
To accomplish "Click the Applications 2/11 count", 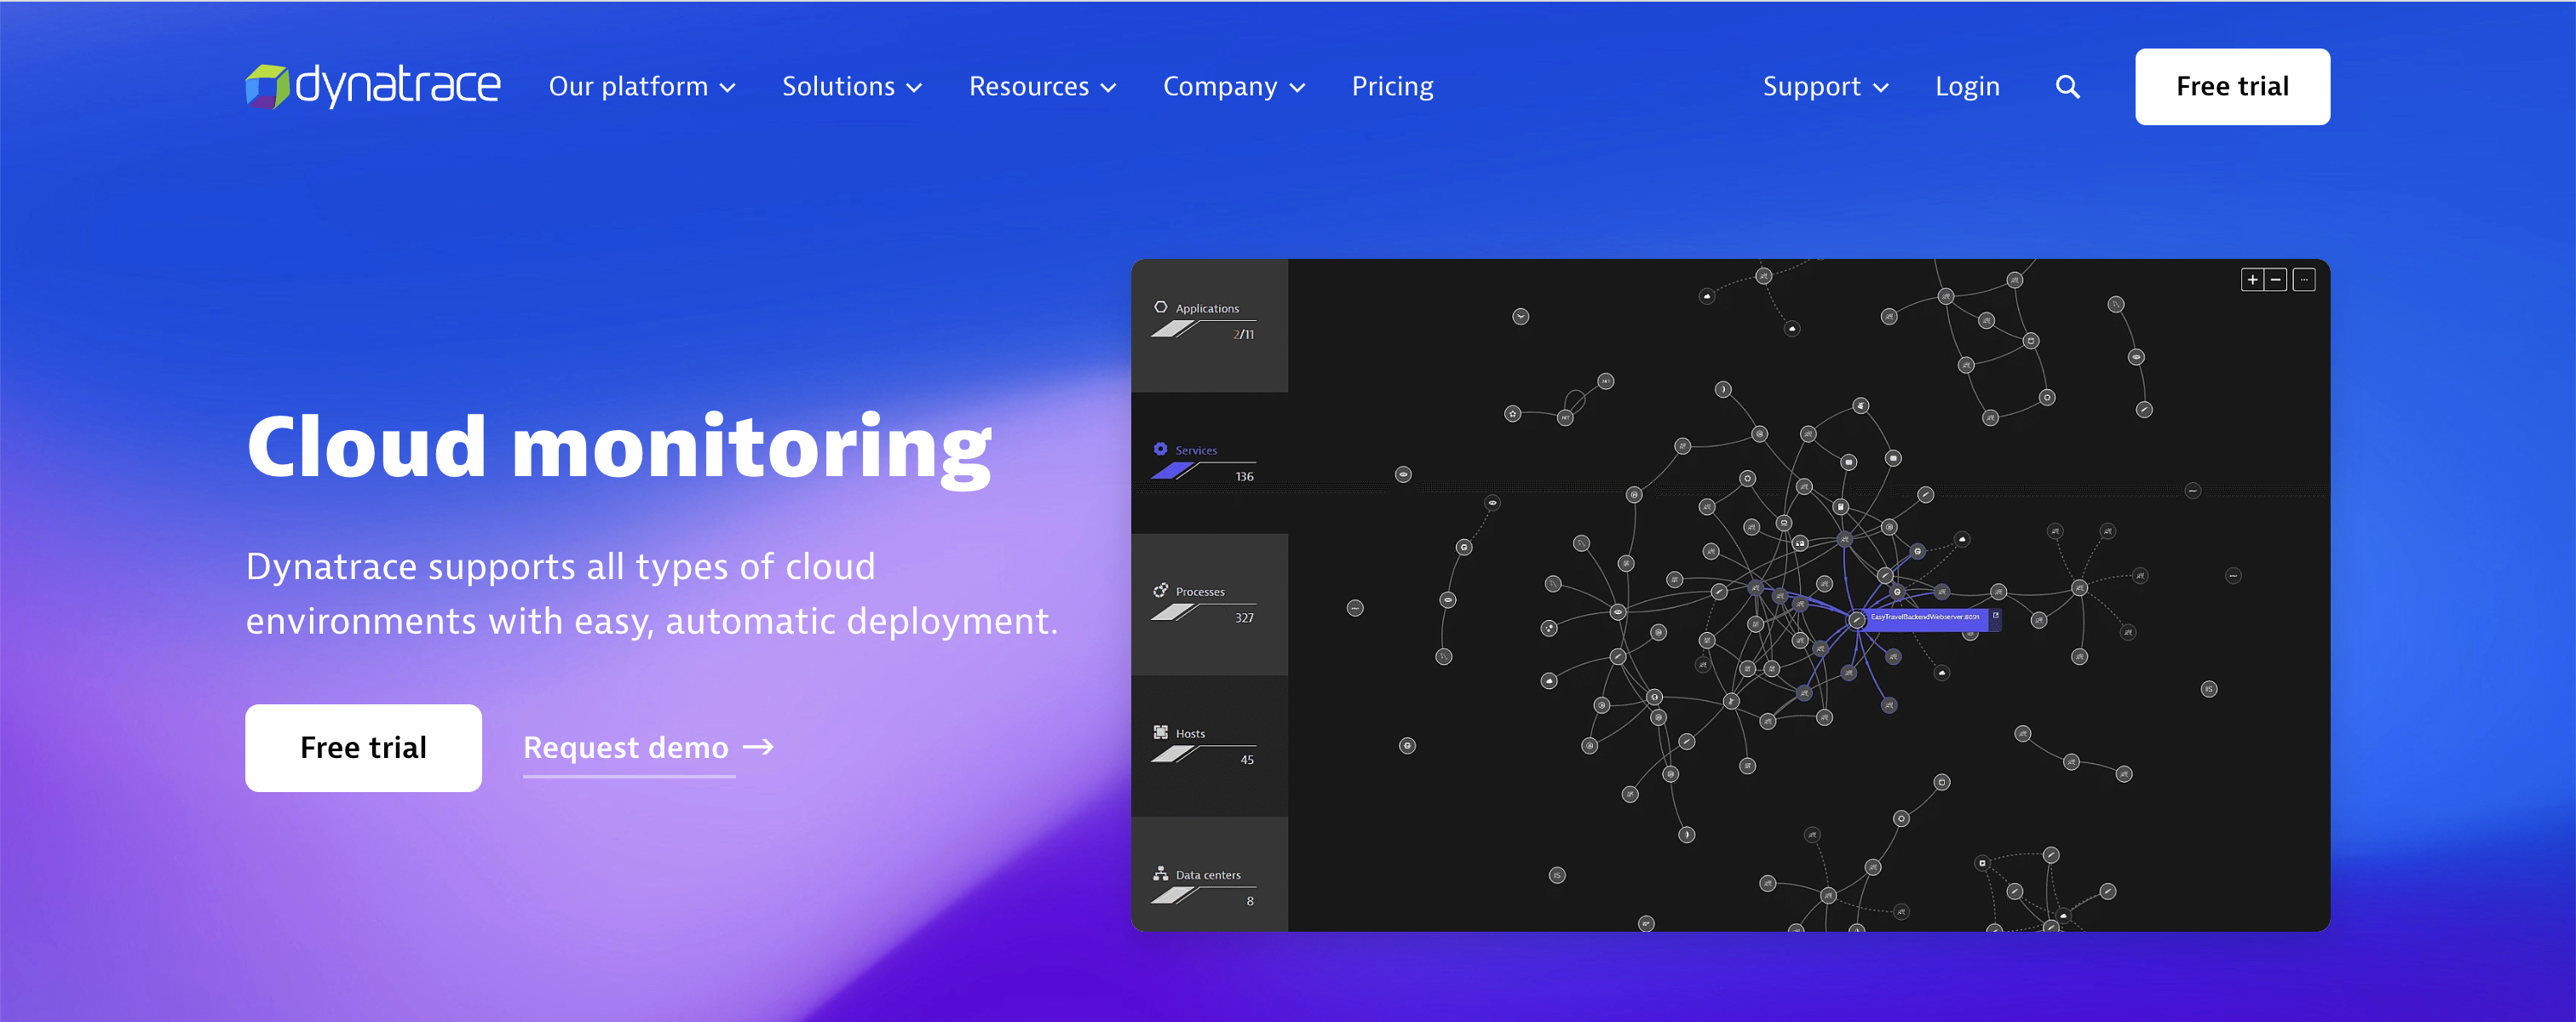I will click(x=1243, y=335).
